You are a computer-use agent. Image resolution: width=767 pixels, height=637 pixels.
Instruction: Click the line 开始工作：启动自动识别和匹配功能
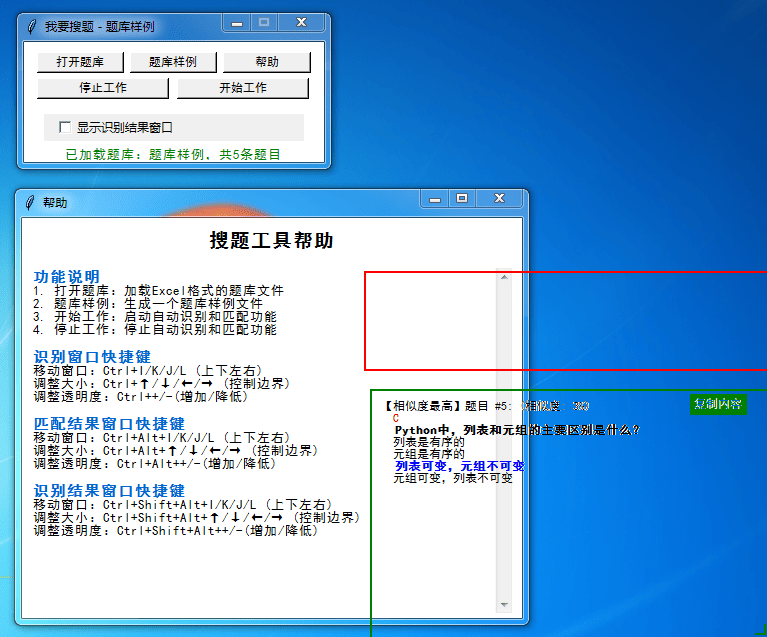coord(155,317)
